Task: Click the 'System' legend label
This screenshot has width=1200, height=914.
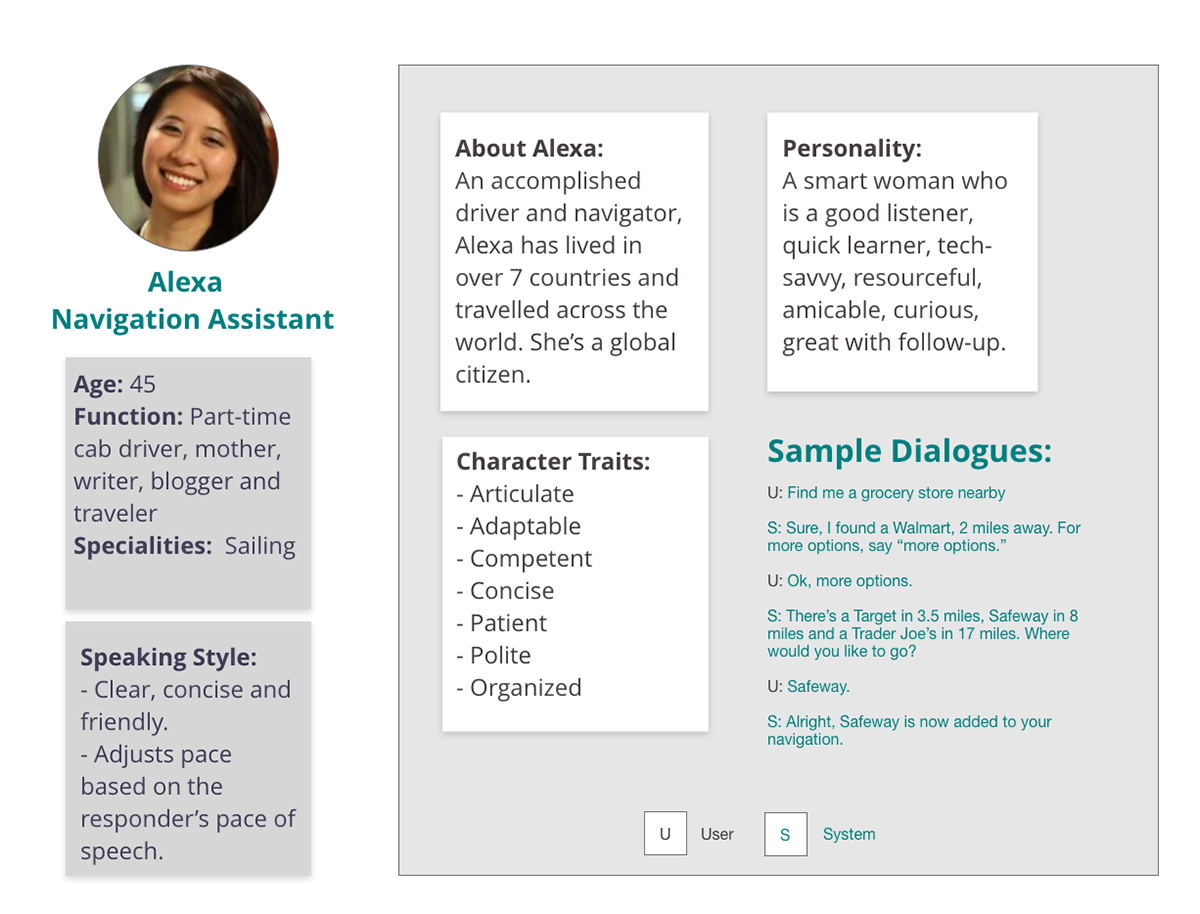Action: (x=849, y=834)
